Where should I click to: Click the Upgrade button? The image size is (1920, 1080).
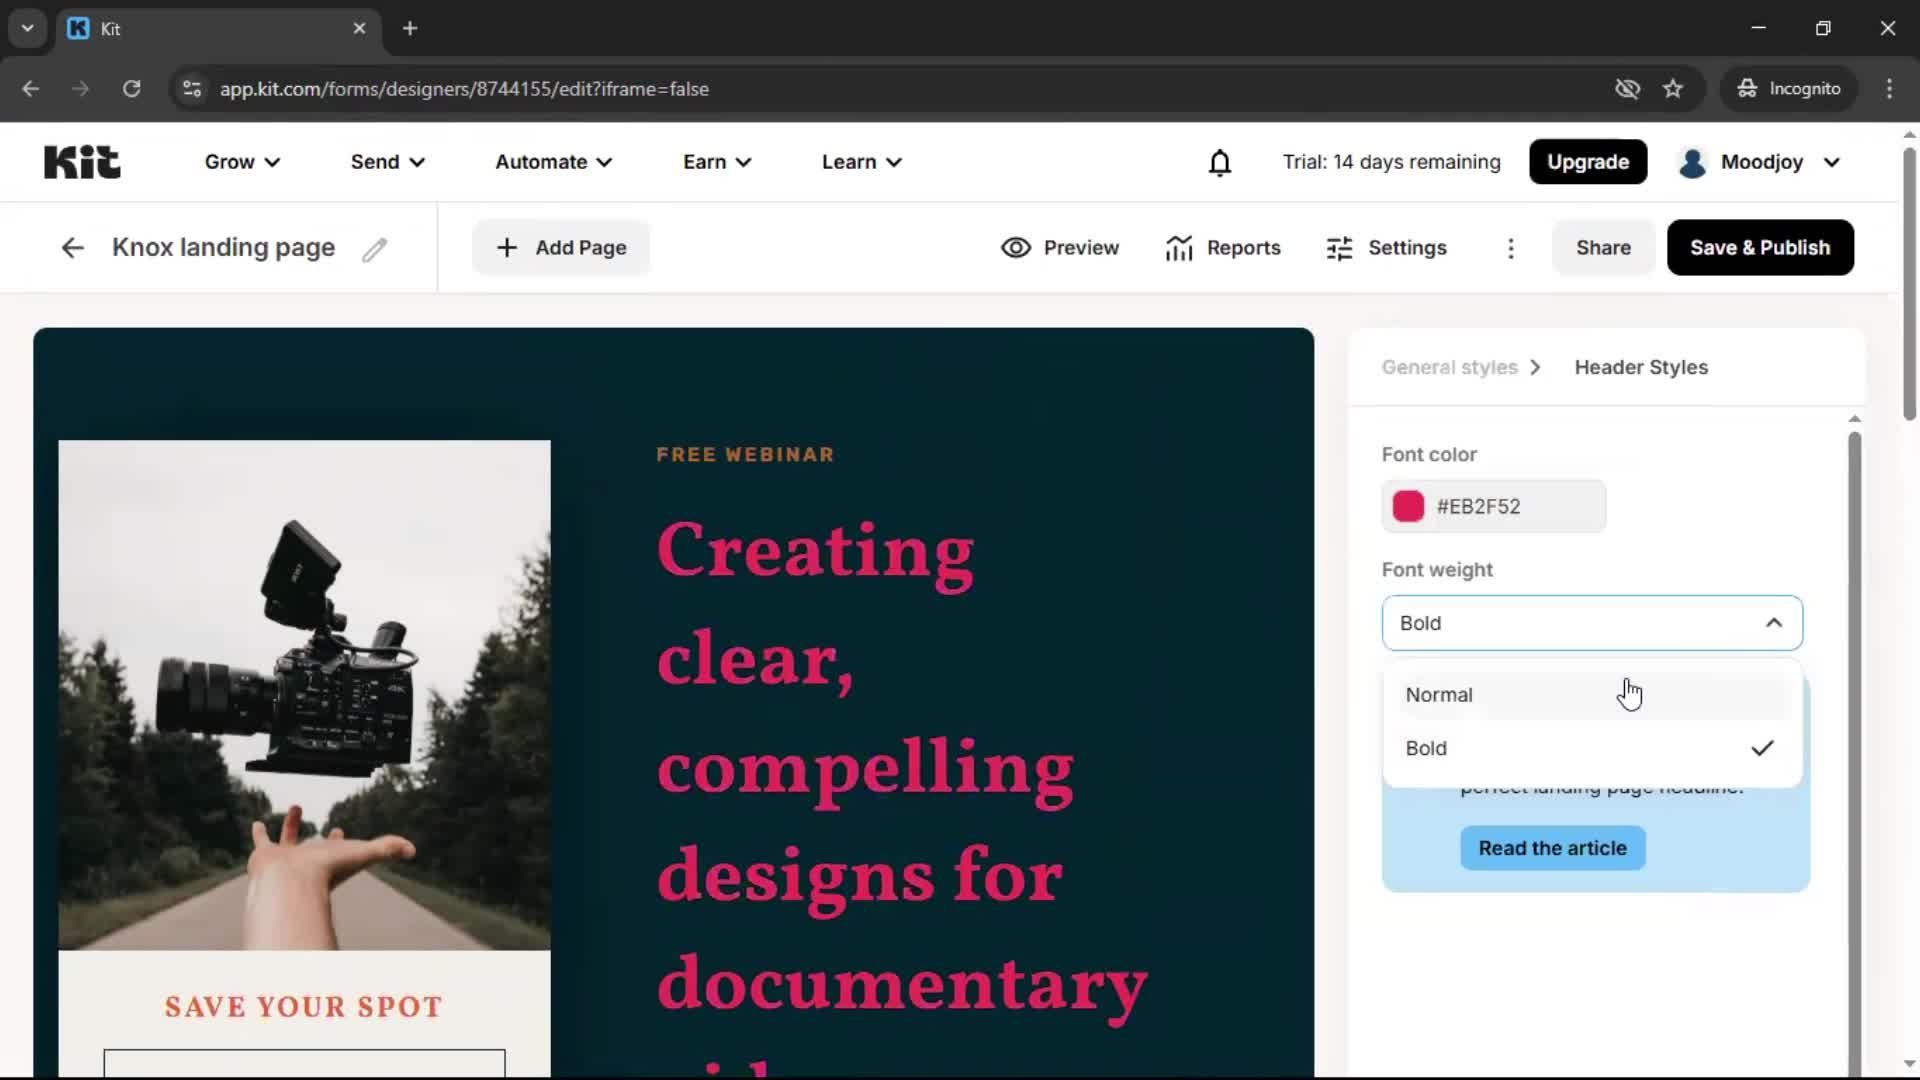coord(1588,162)
